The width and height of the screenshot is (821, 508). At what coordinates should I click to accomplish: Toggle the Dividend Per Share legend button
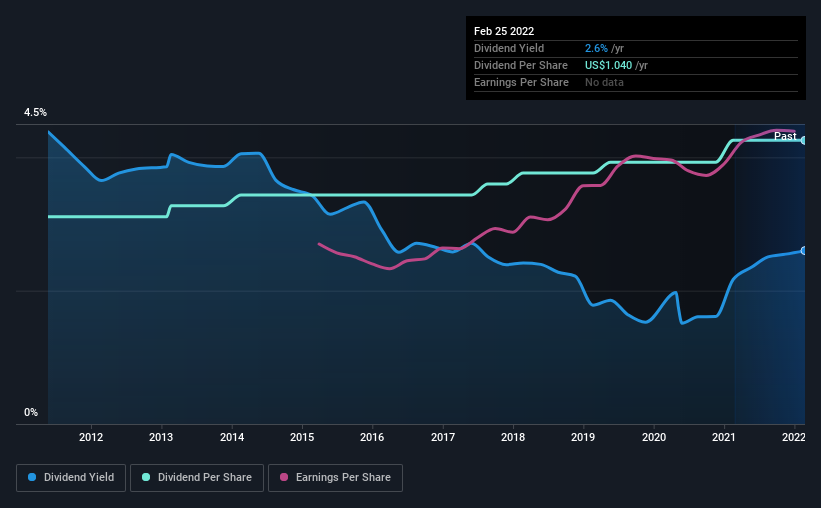(x=197, y=478)
